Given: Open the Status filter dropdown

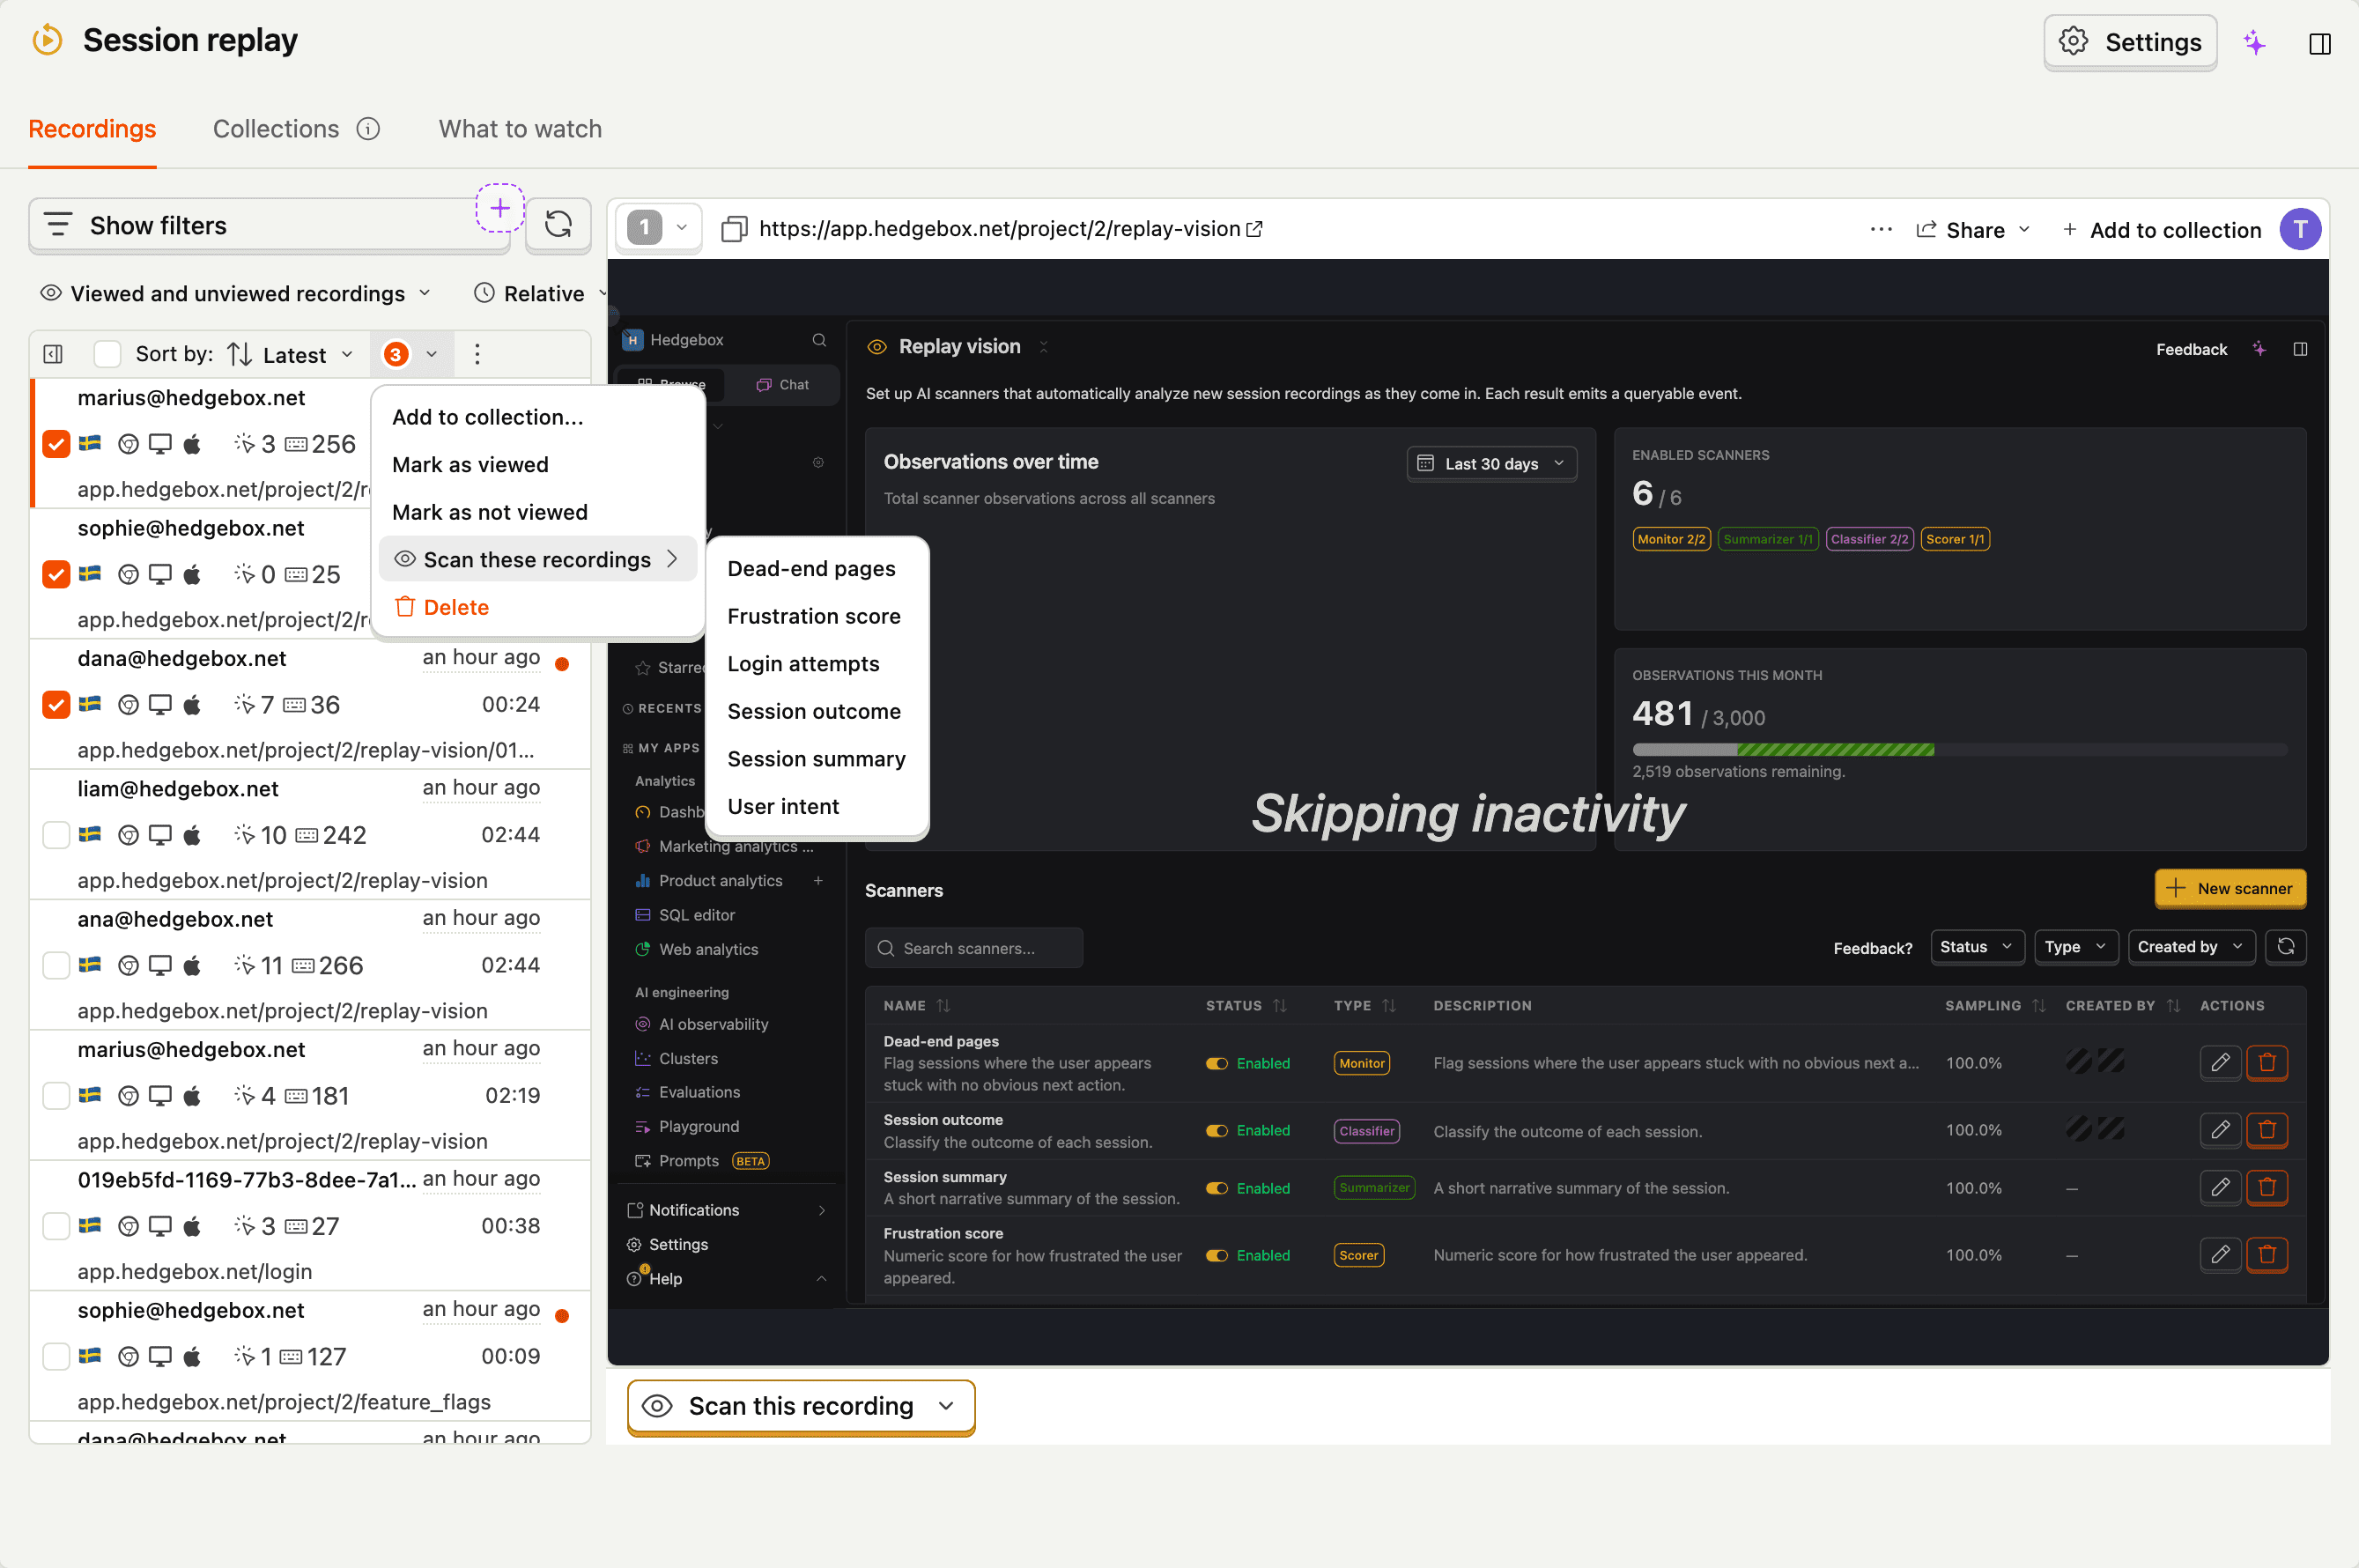Looking at the screenshot, I should (1976, 946).
